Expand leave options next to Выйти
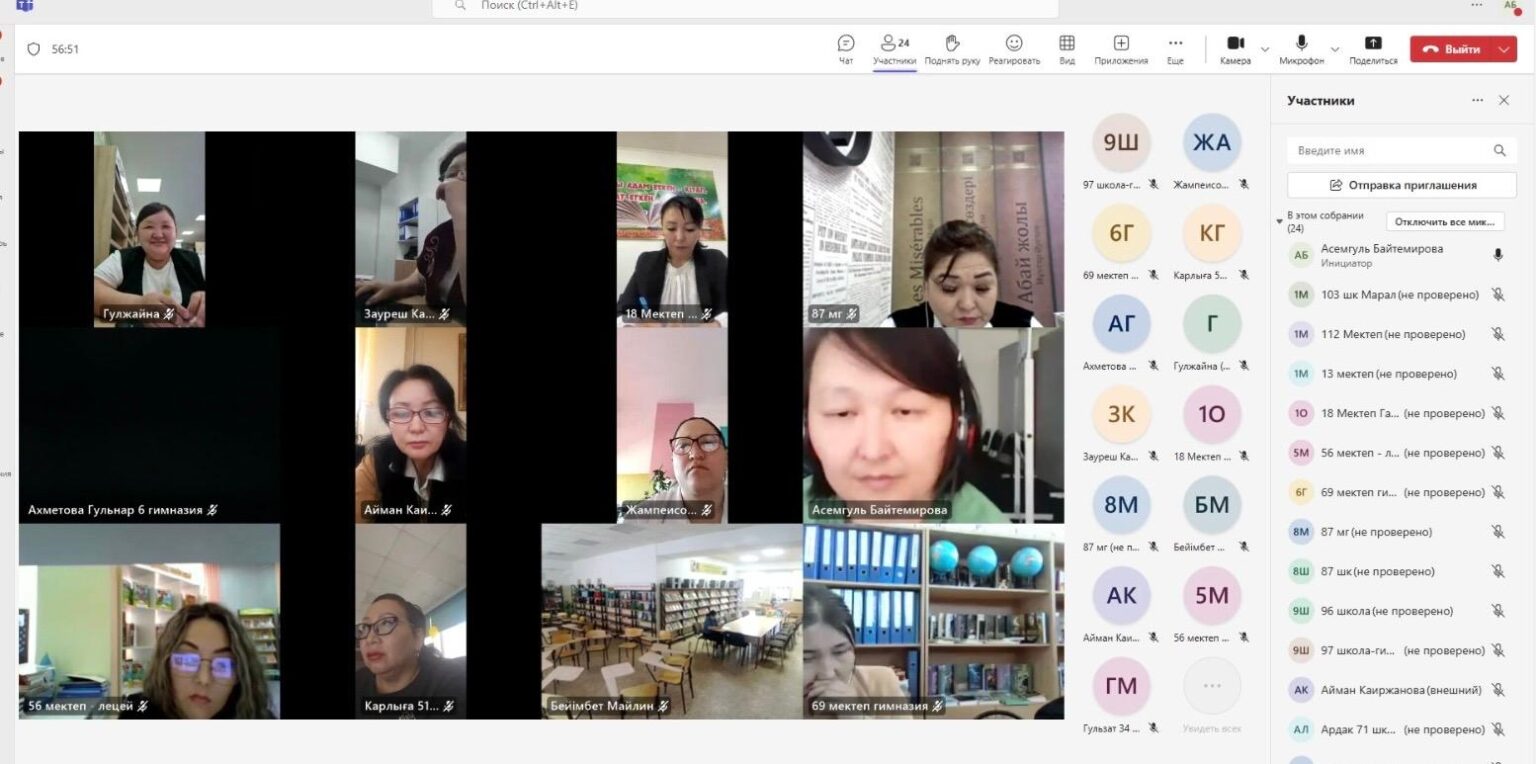 (x=1504, y=49)
